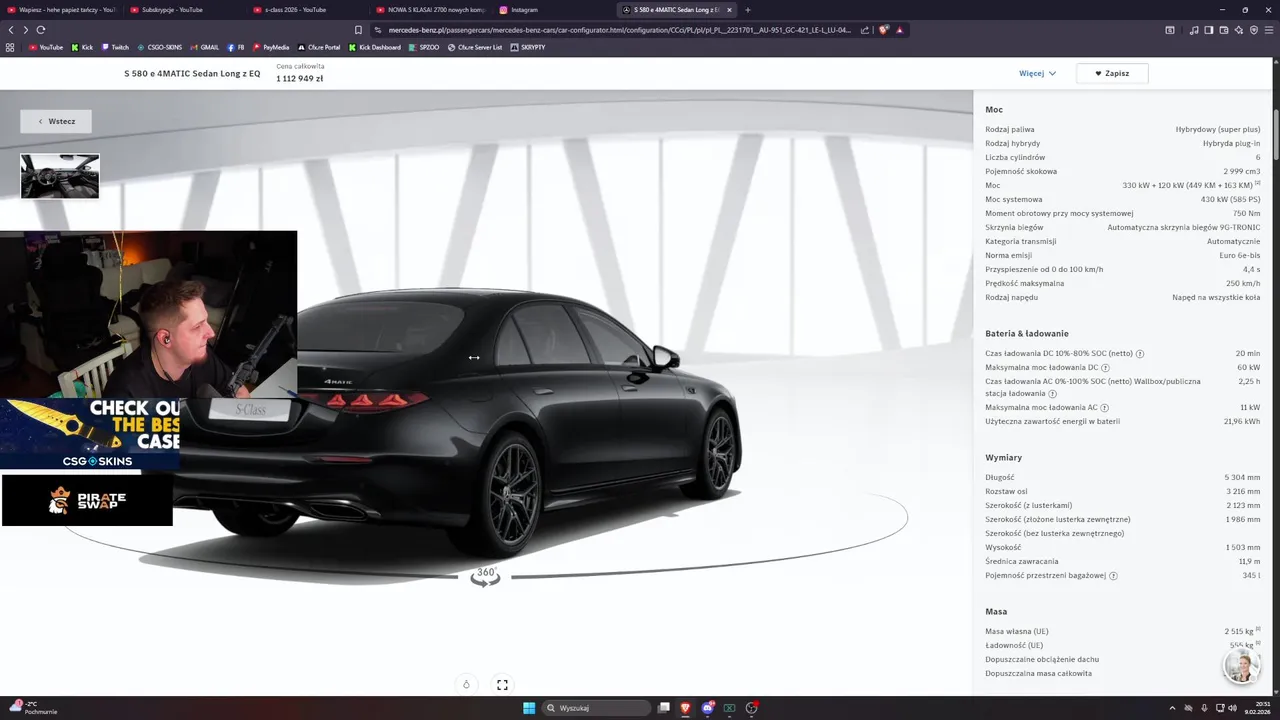
Task: Select the interior view thumbnail
Action: tap(60, 176)
